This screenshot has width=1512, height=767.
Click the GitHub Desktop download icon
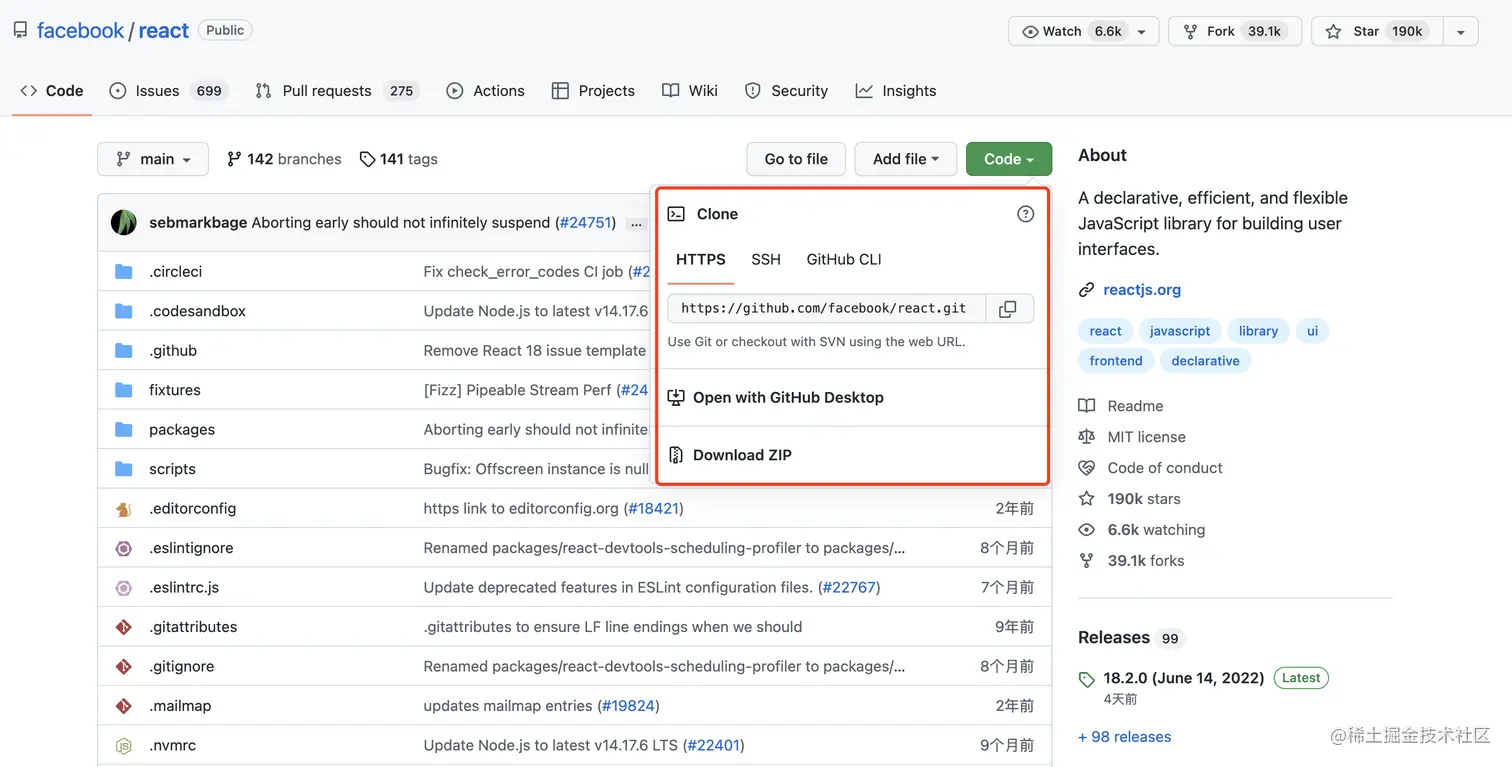point(676,397)
